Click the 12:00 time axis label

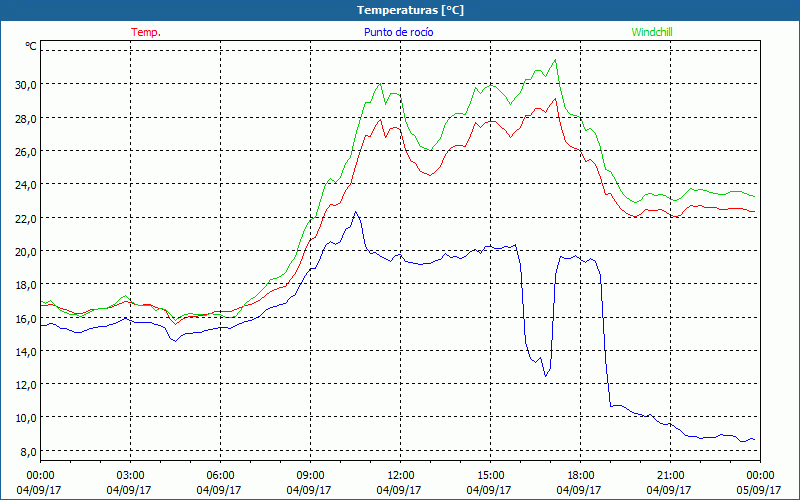pyautogui.click(x=400, y=476)
